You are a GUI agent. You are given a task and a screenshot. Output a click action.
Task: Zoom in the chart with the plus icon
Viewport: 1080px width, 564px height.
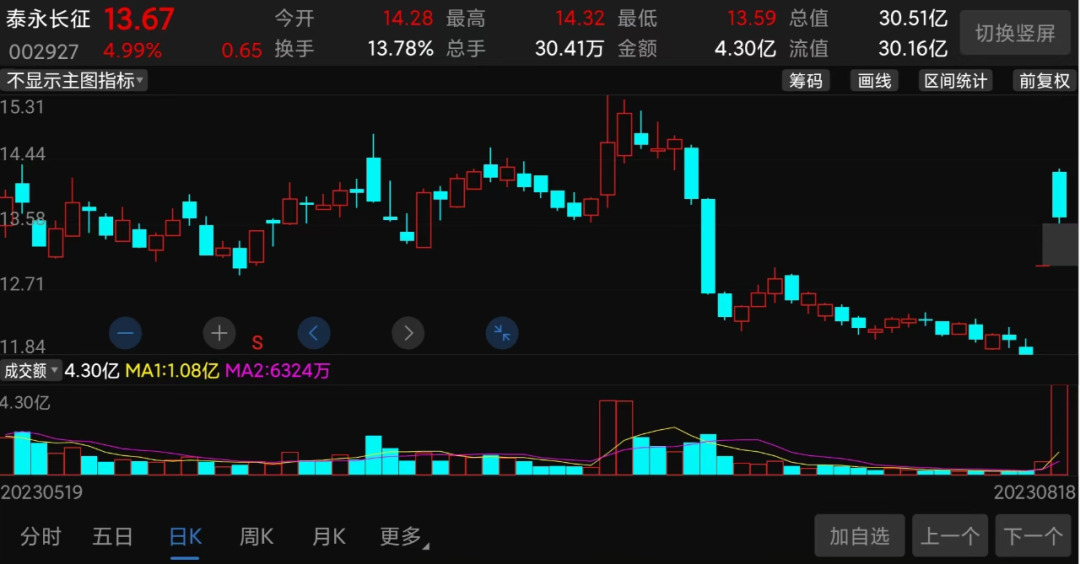click(219, 333)
